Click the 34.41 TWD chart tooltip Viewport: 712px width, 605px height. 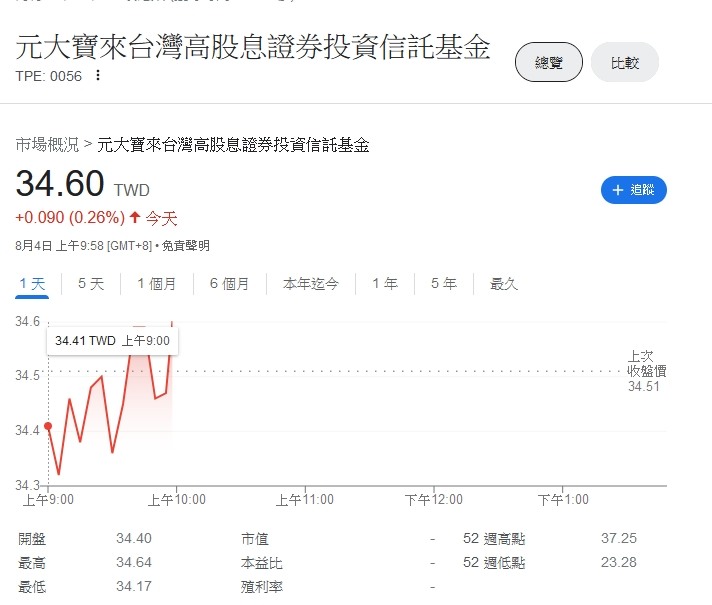pyautogui.click(x=112, y=341)
